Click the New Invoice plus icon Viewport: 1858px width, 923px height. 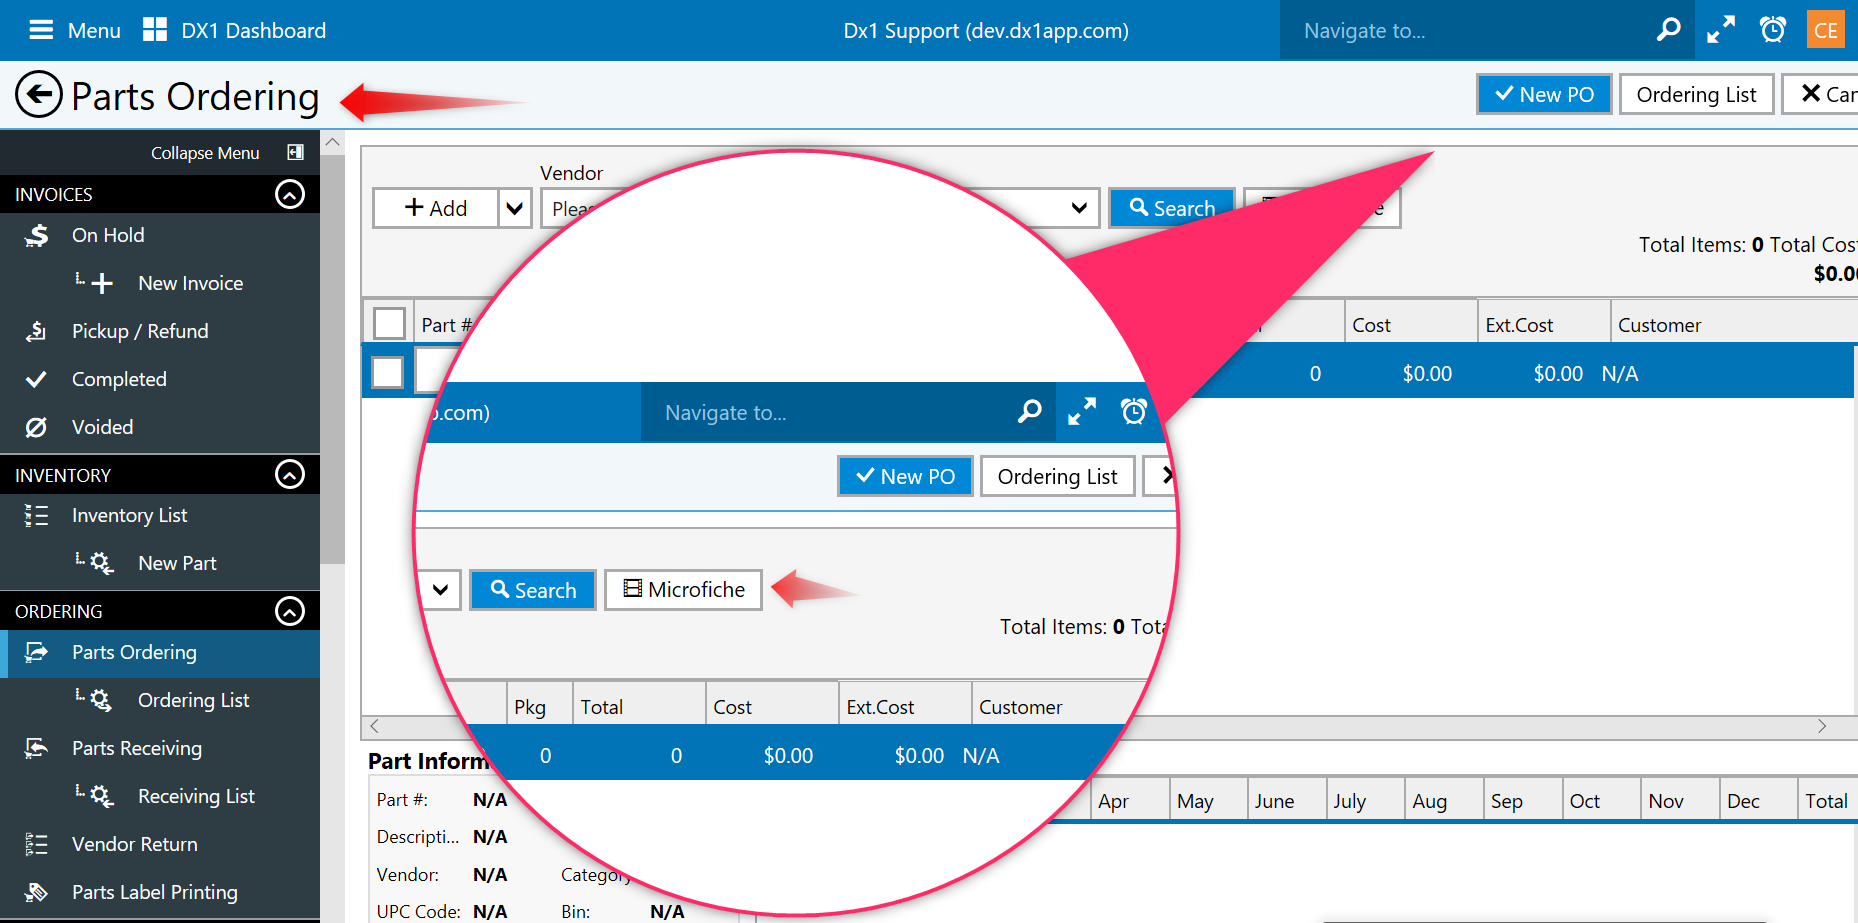pyautogui.click(x=102, y=284)
